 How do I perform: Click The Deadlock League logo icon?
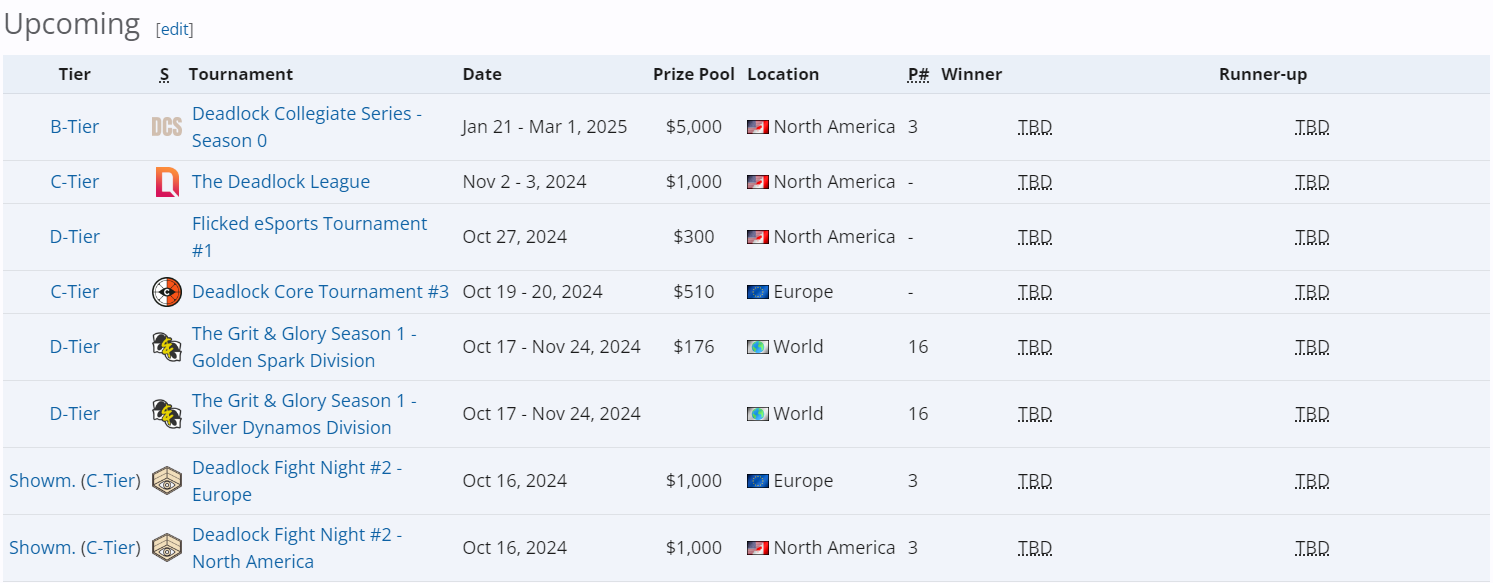[167, 182]
